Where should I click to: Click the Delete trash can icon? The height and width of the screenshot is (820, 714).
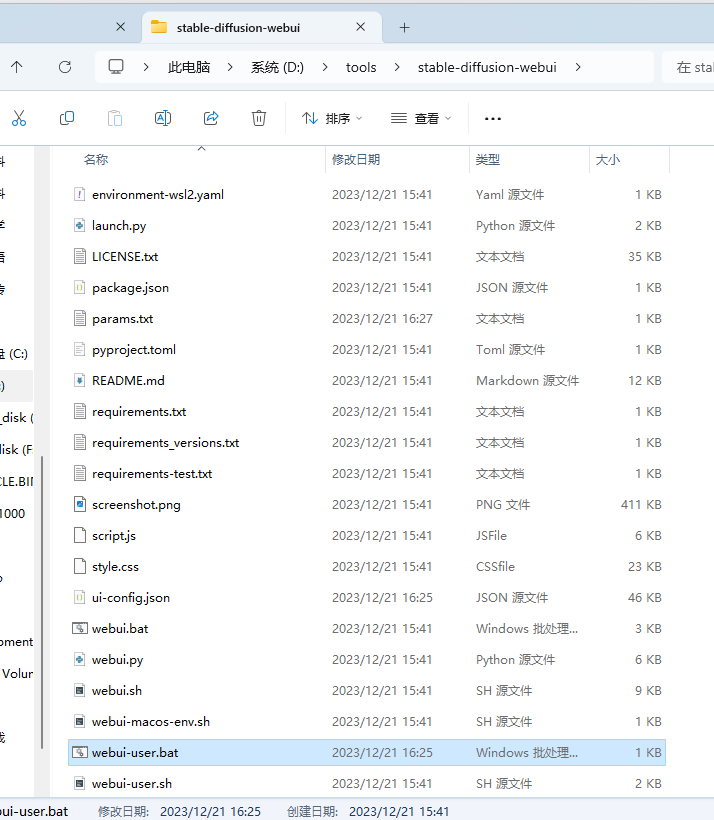259,118
